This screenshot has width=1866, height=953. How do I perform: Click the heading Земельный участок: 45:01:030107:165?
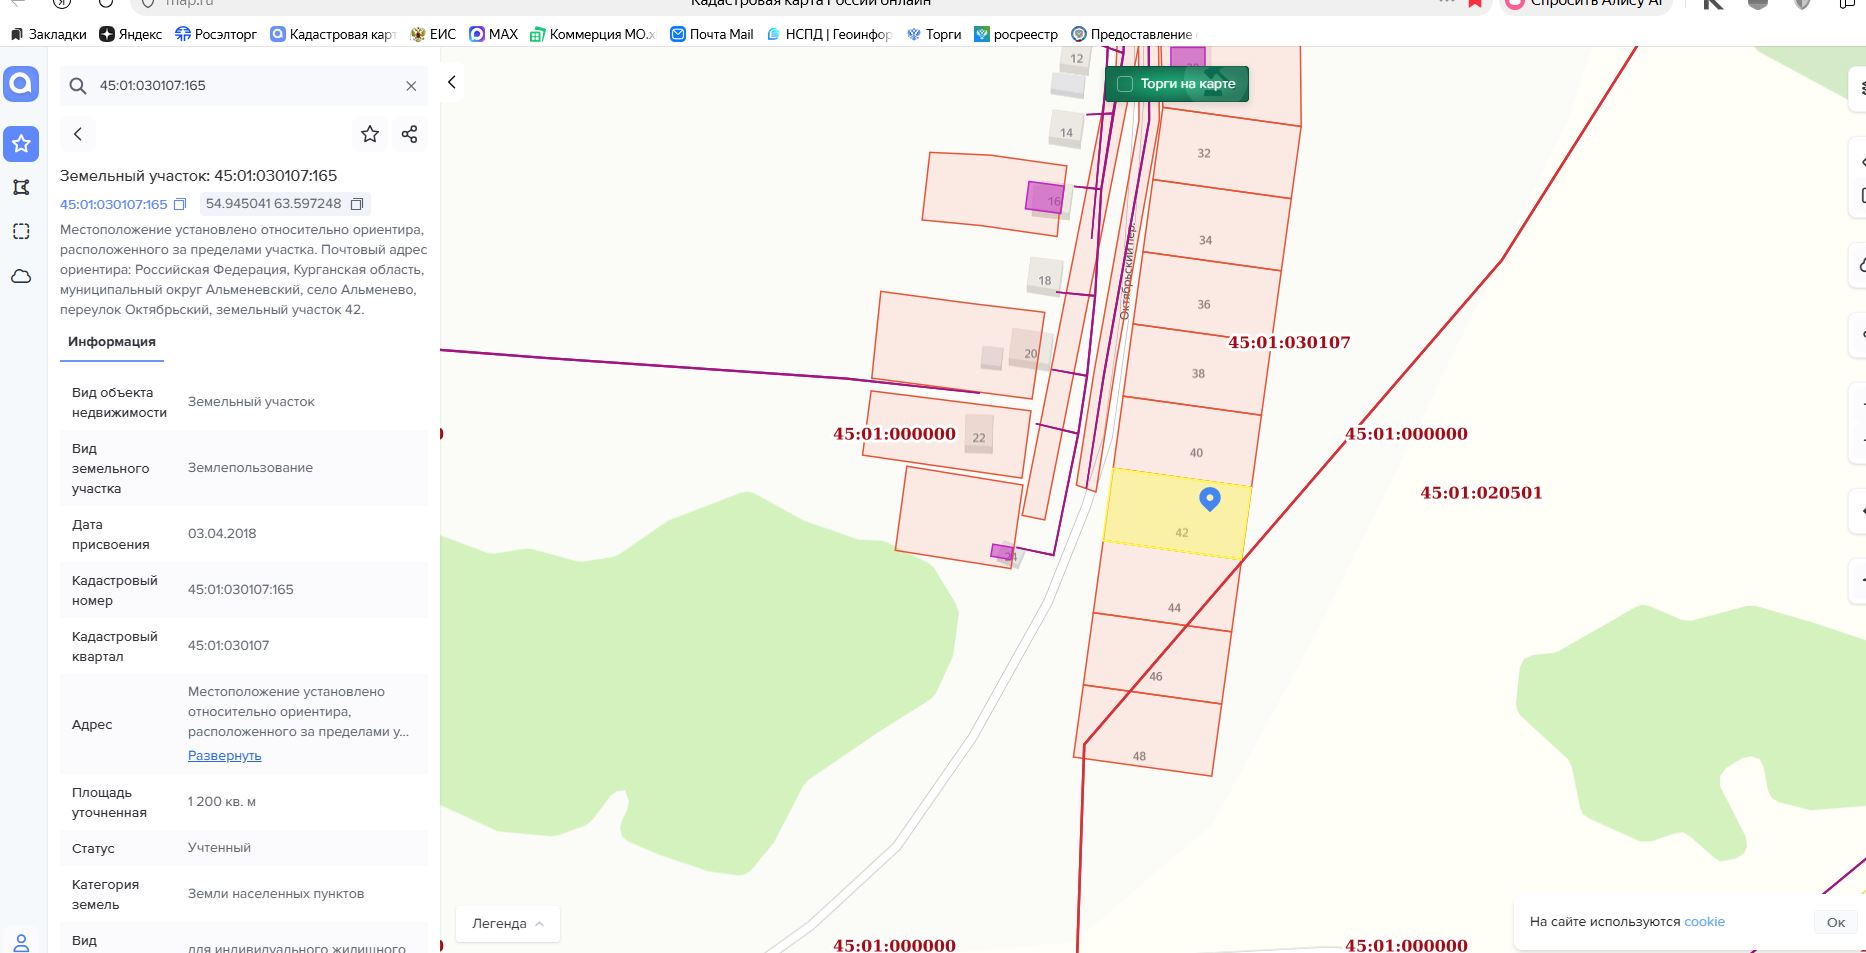tap(199, 176)
